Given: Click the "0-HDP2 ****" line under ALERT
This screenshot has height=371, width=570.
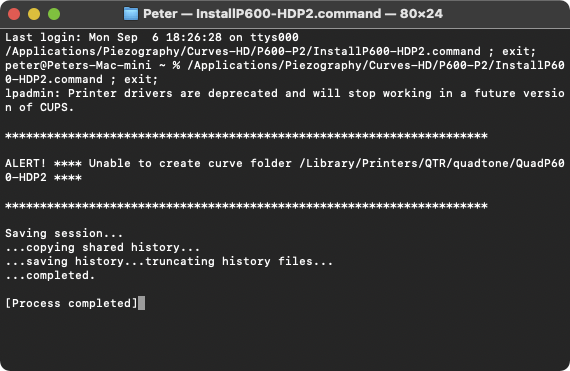Looking at the screenshot, I should [43, 178].
